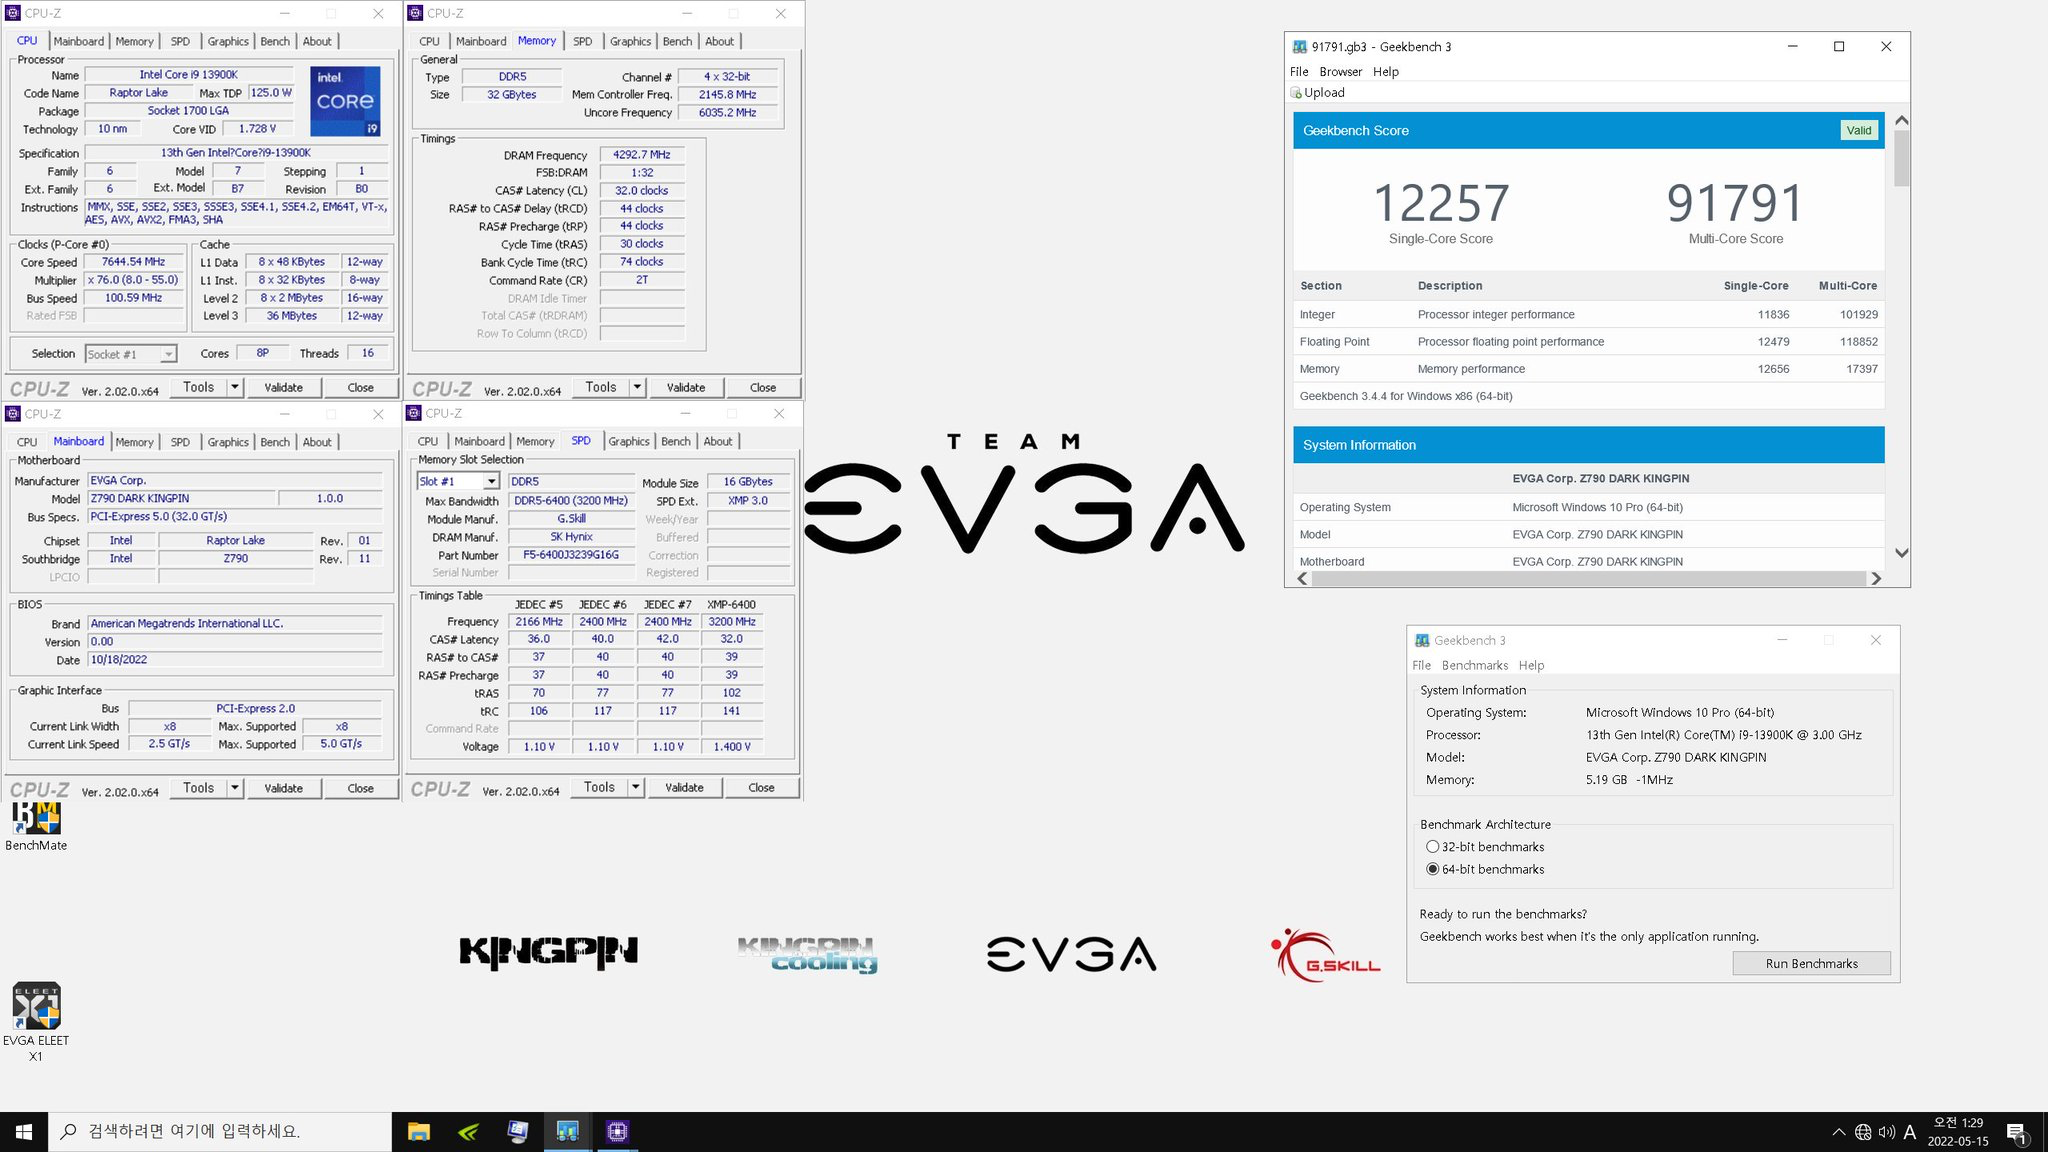The image size is (2048, 1152).
Task: Click scroll up arrow in Geekbench results
Action: [1901, 121]
